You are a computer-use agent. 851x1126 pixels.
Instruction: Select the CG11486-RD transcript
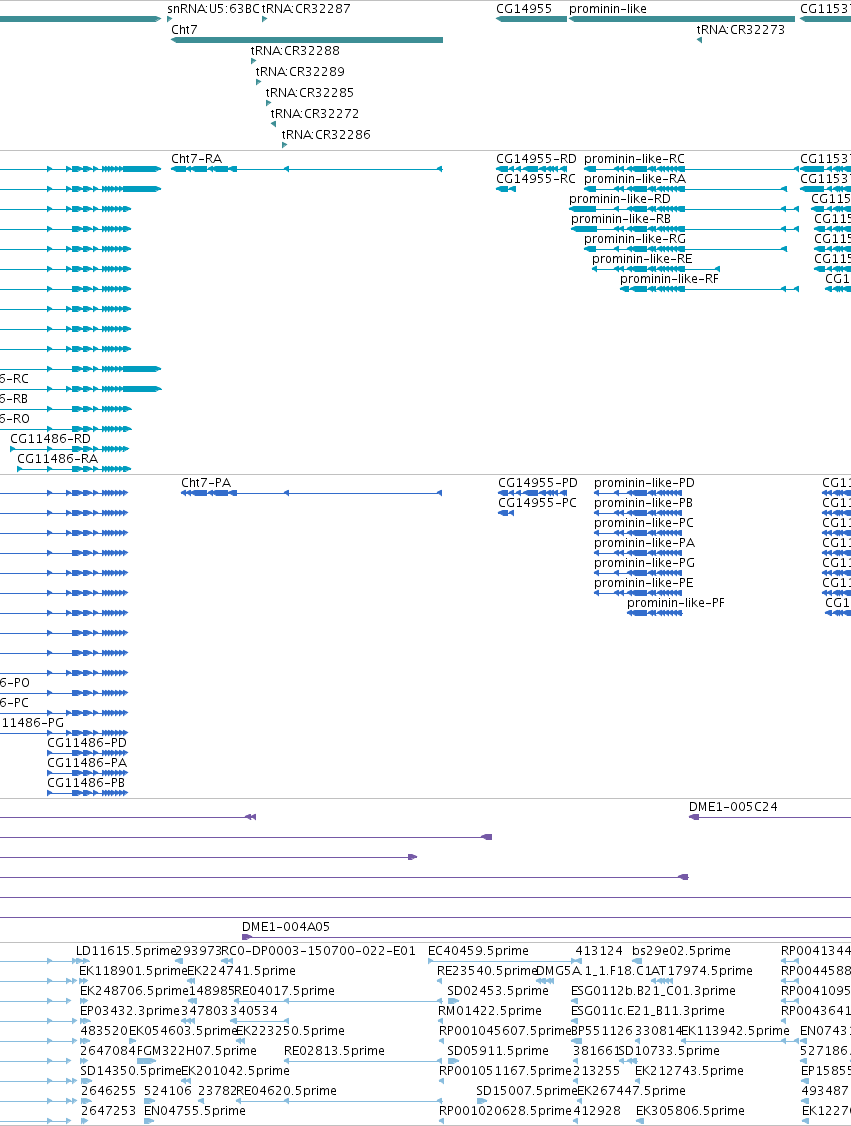[x=70, y=449]
